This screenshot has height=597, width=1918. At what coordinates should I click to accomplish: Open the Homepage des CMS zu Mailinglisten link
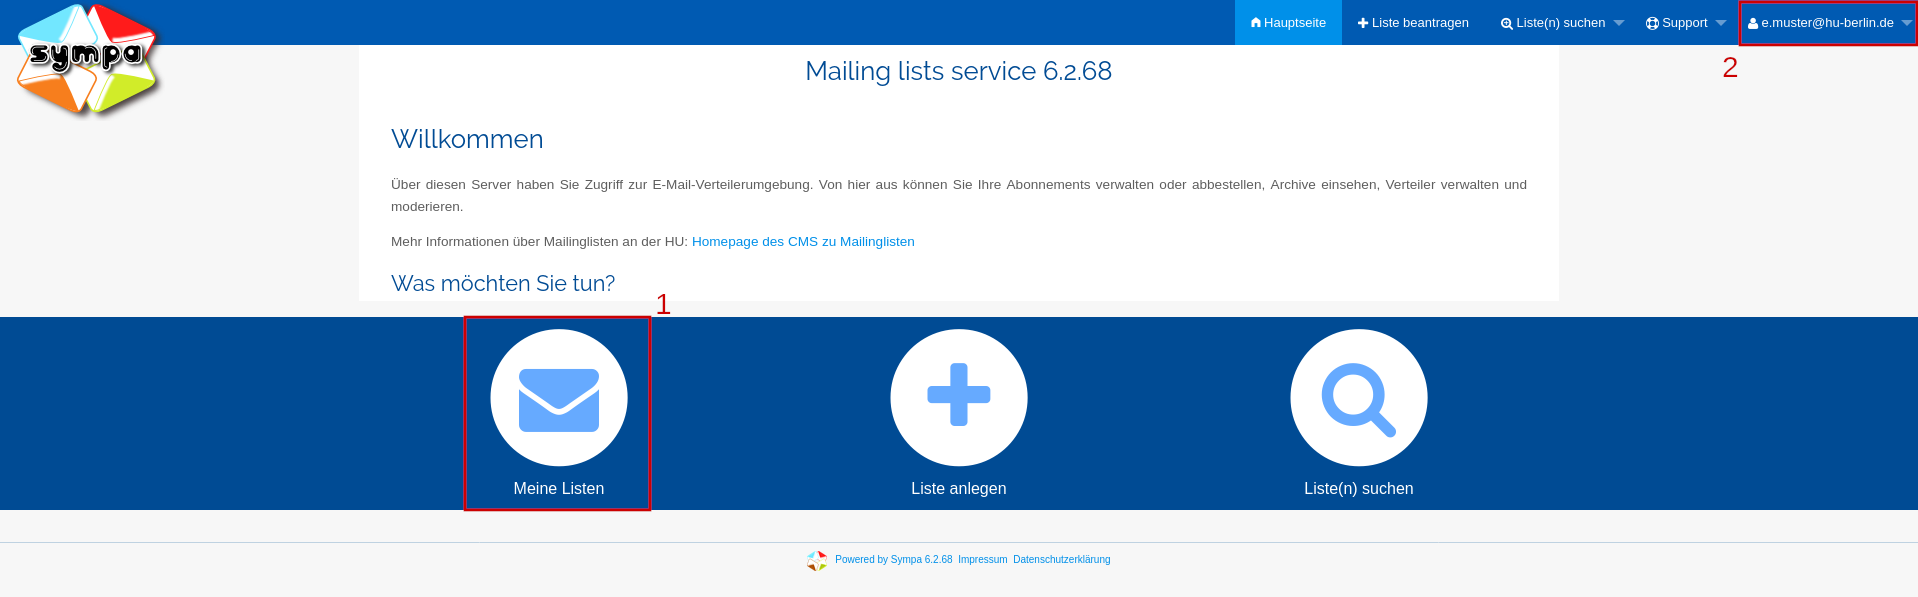(x=803, y=242)
